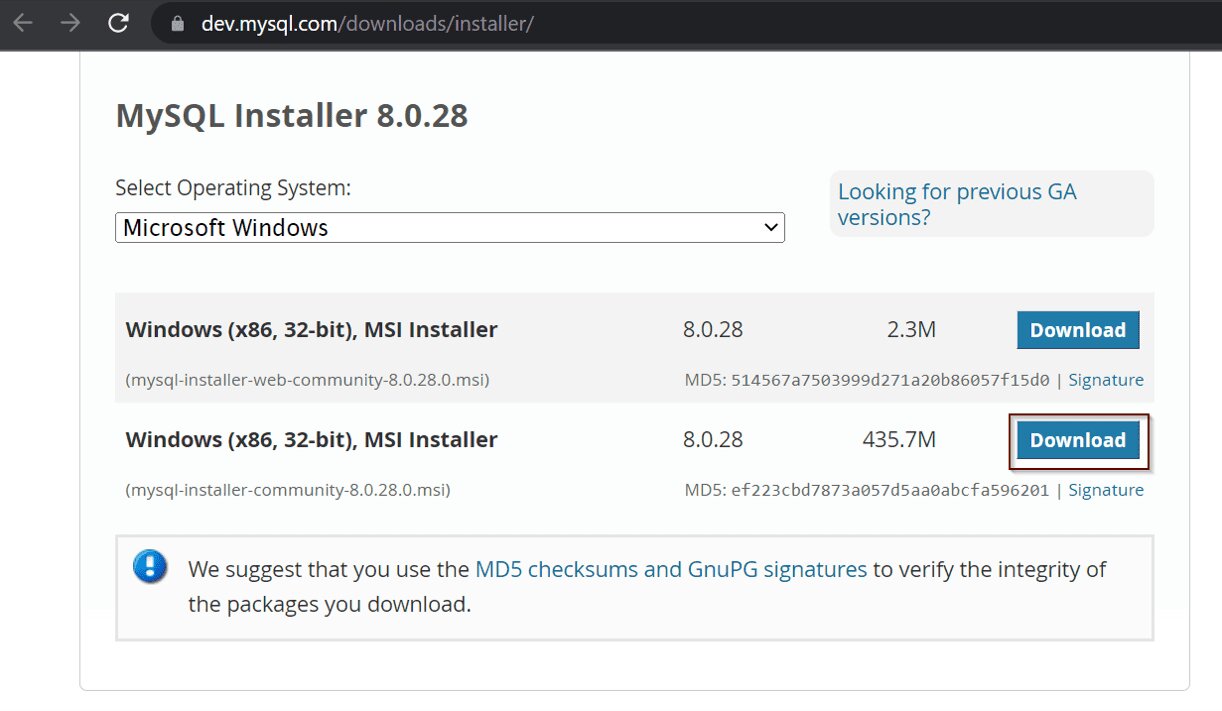Click the mysql-installer-web-community-8.0.28.0.msi filename
Screen dimensions: 1222x711
coord(307,380)
